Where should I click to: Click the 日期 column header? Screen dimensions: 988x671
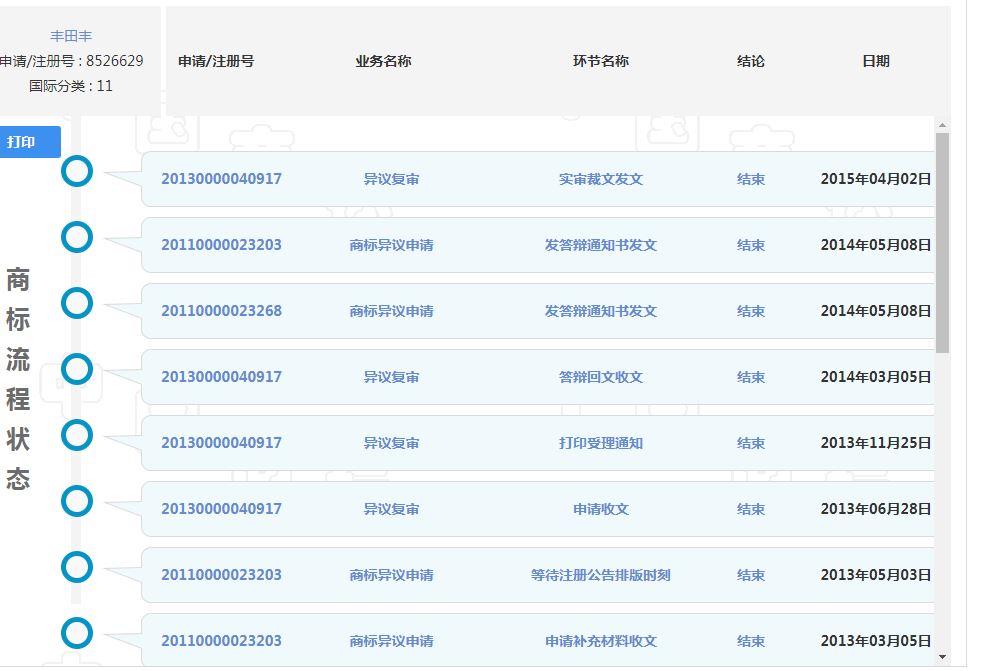[x=875, y=61]
